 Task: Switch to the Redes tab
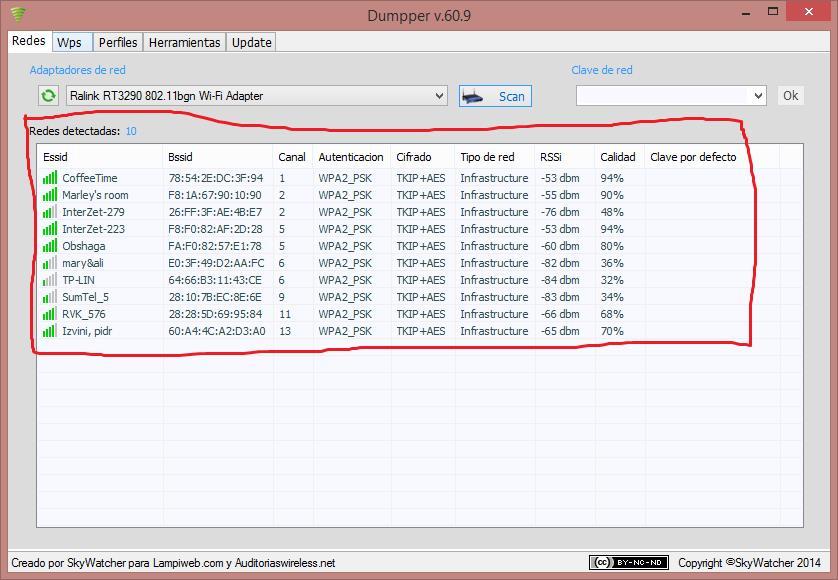pyautogui.click(x=29, y=41)
